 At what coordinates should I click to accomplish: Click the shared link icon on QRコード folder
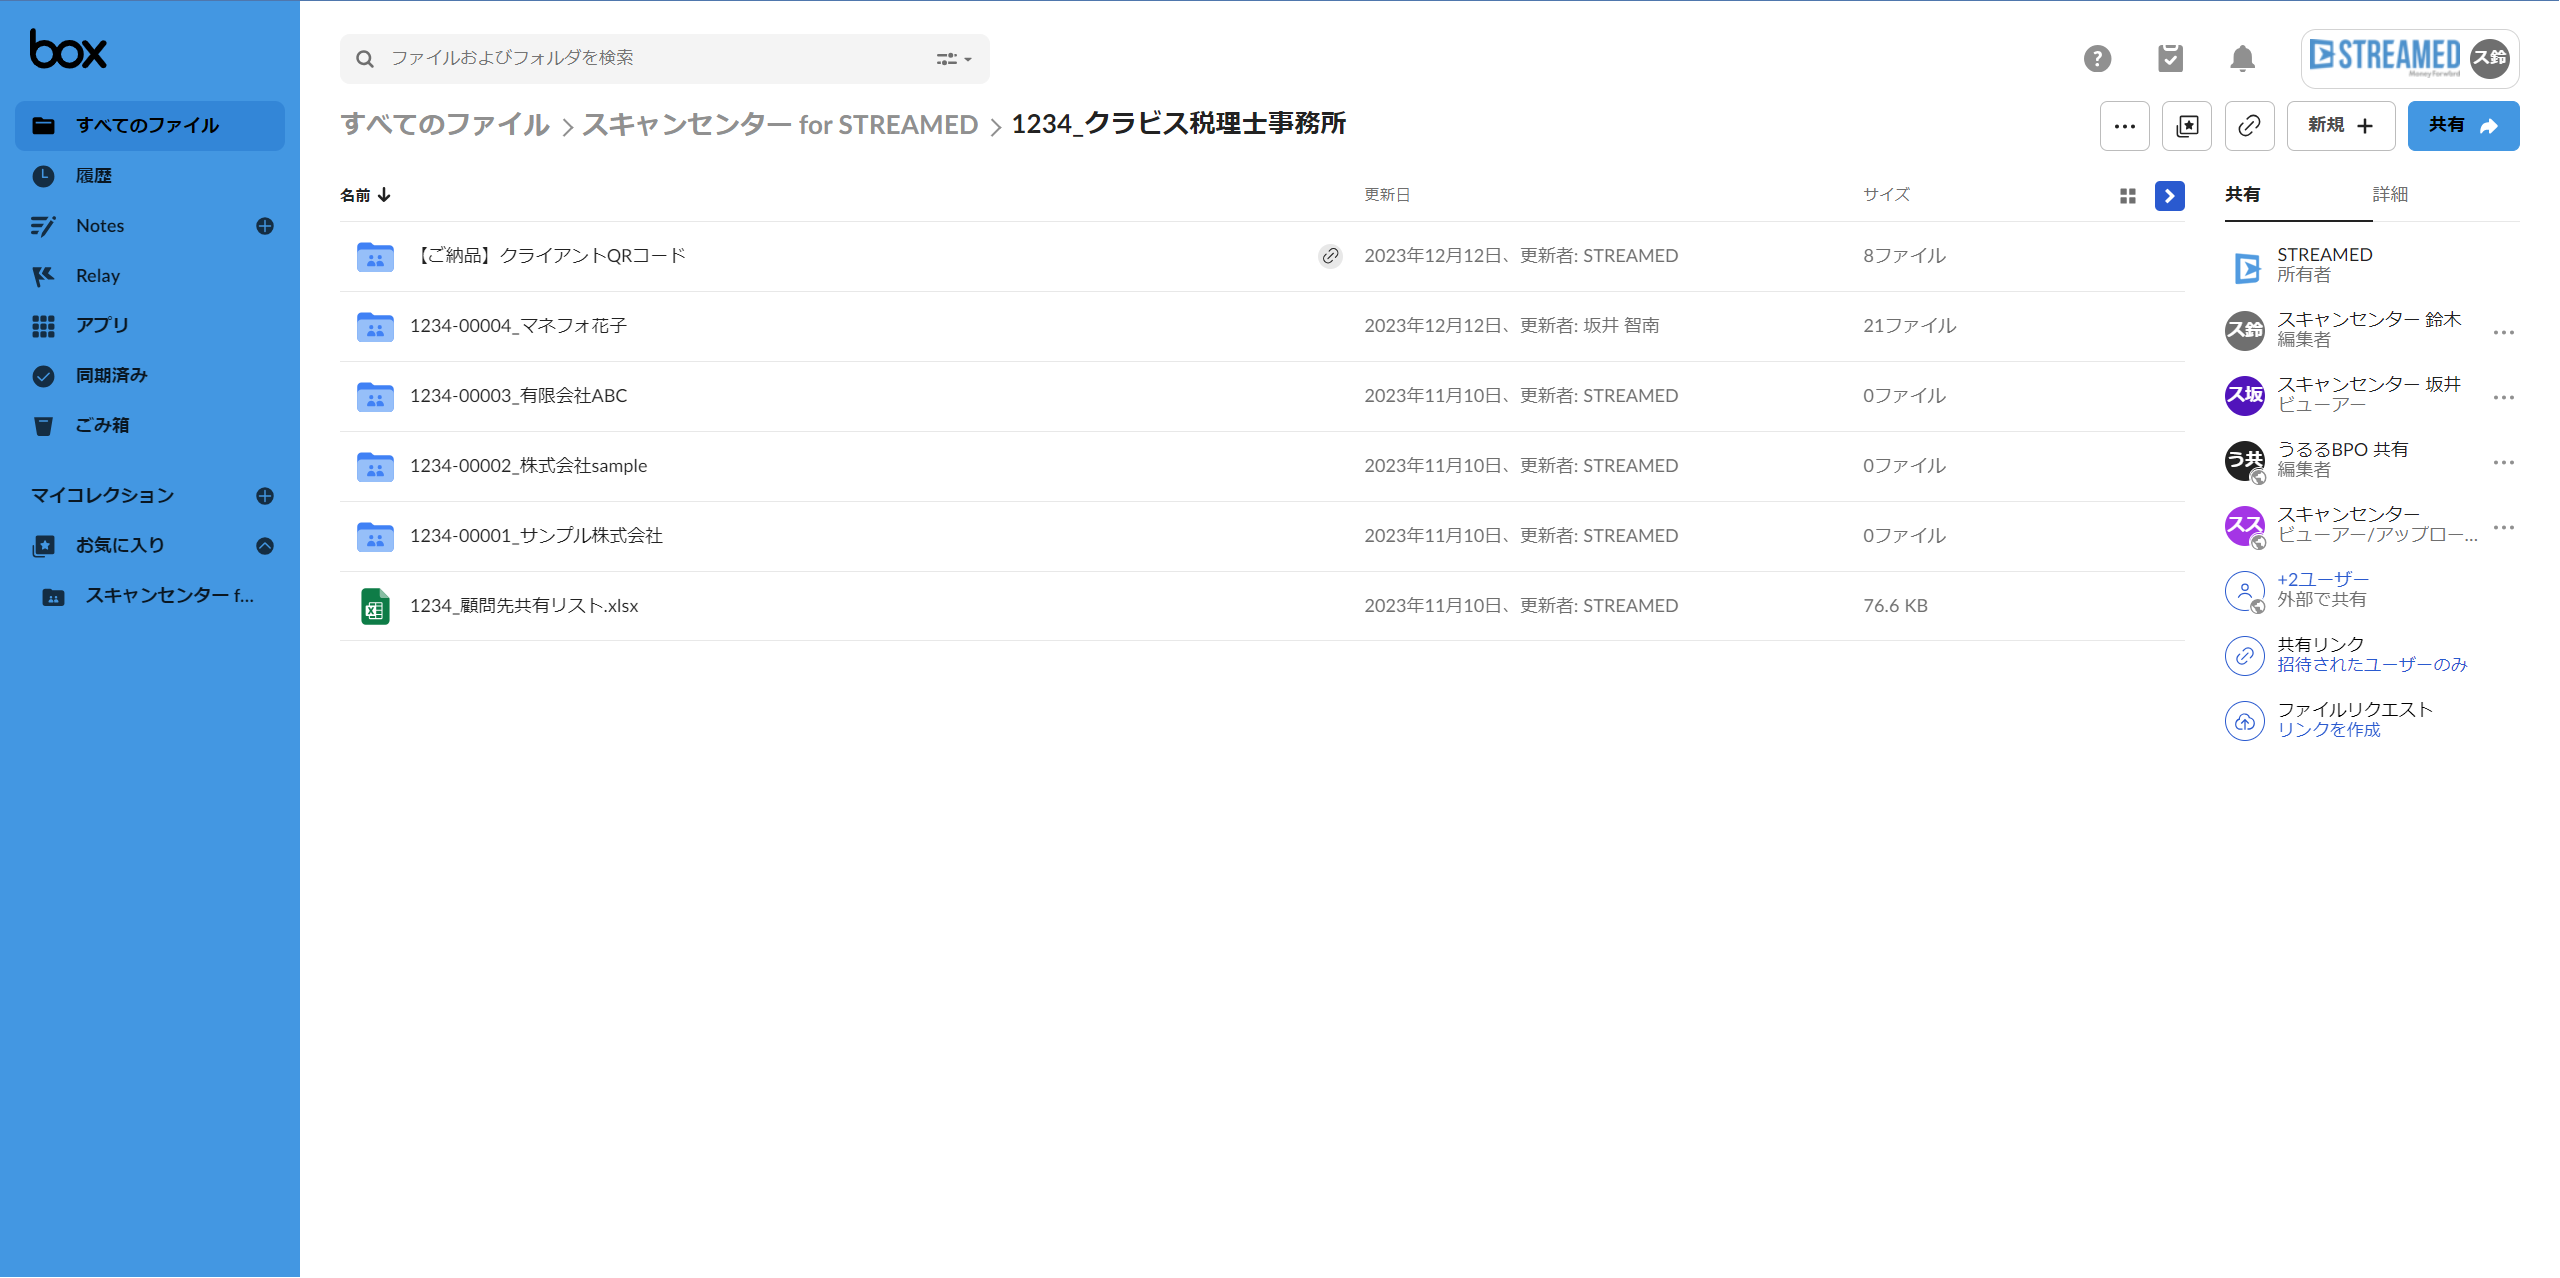(x=1329, y=256)
